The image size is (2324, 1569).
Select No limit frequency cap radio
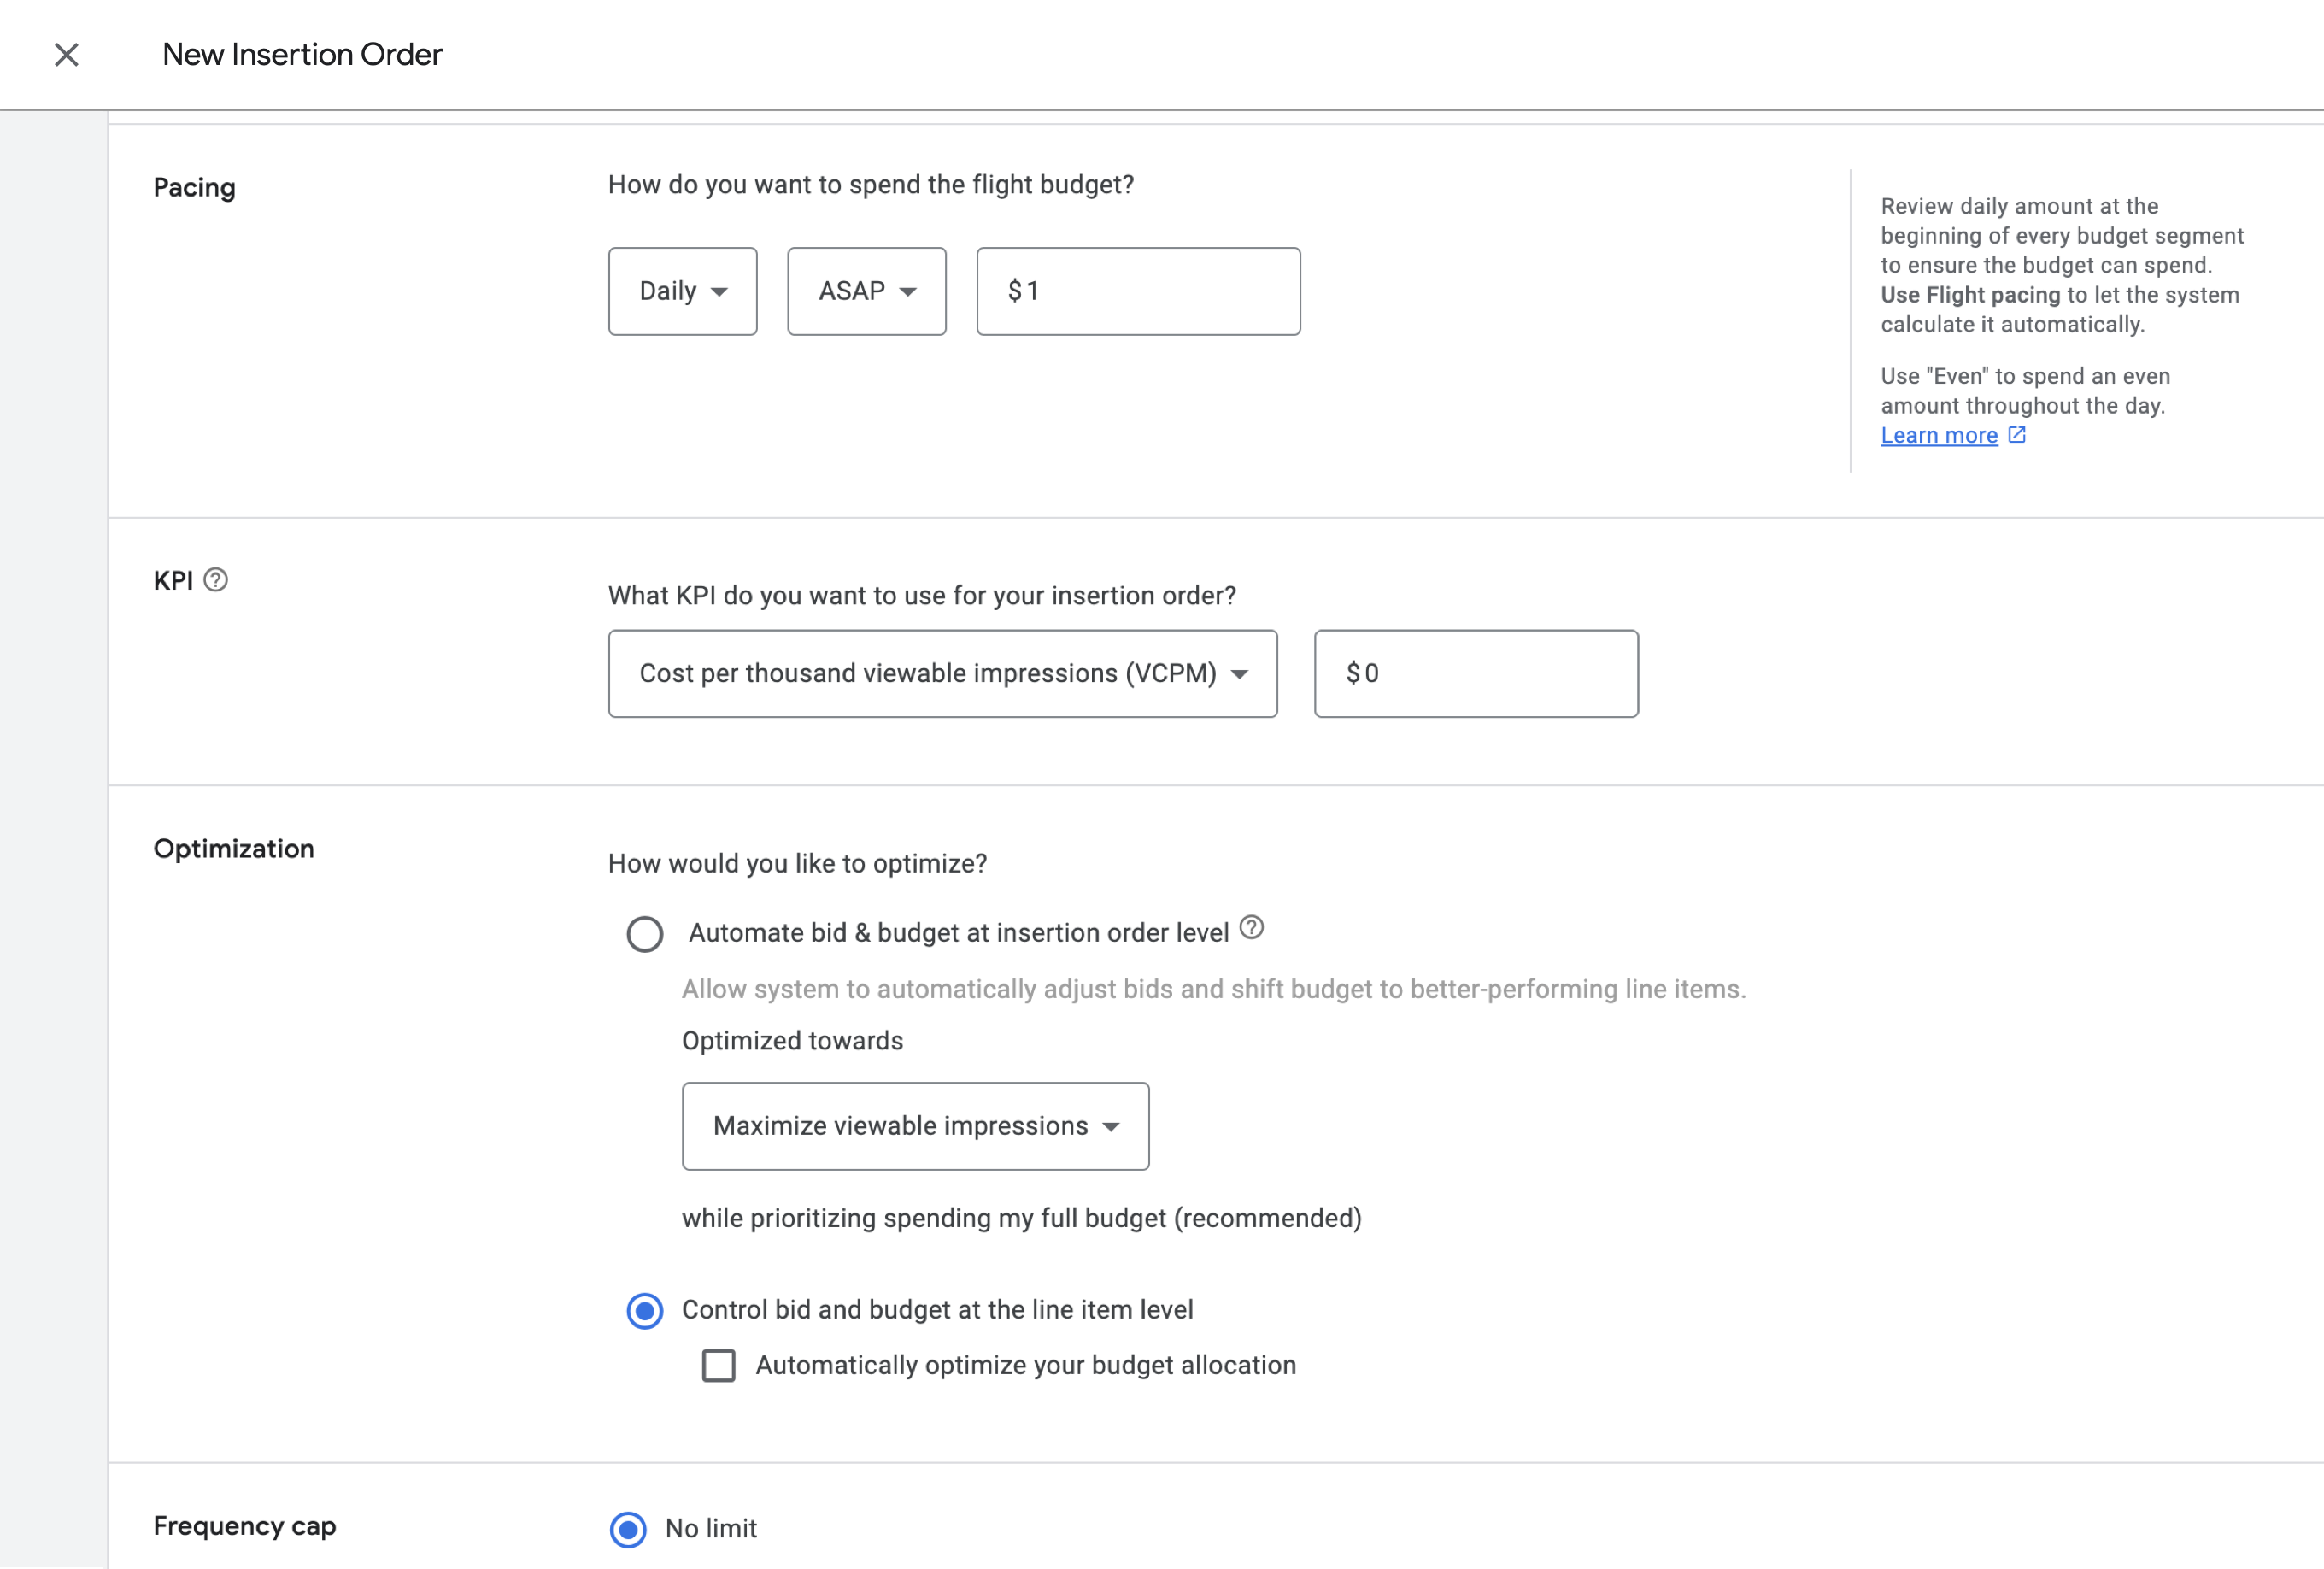[x=628, y=1529]
